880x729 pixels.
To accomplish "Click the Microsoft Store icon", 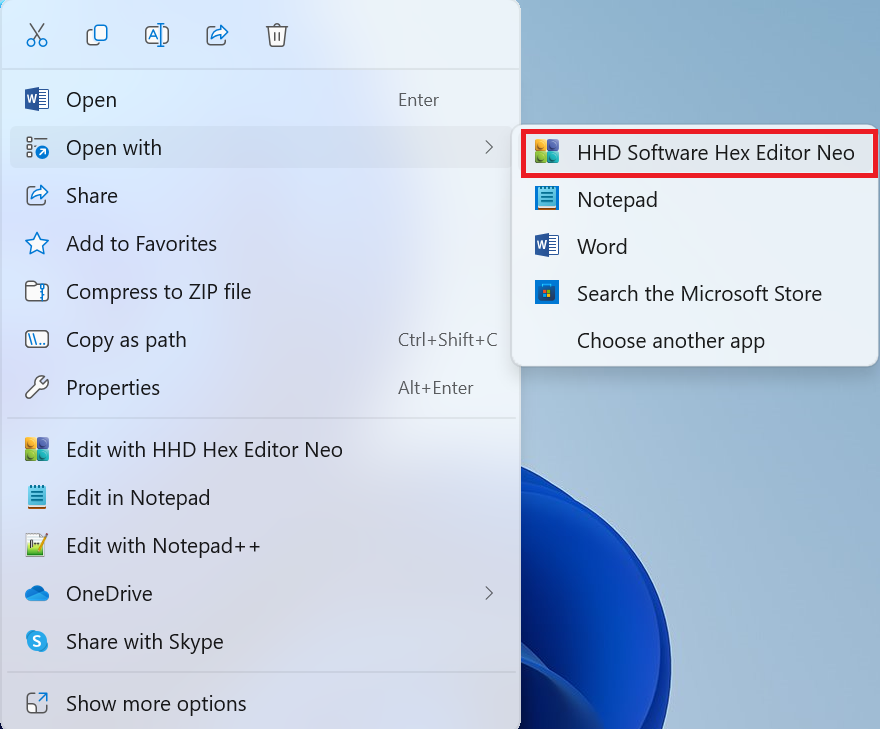I will pos(547,292).
